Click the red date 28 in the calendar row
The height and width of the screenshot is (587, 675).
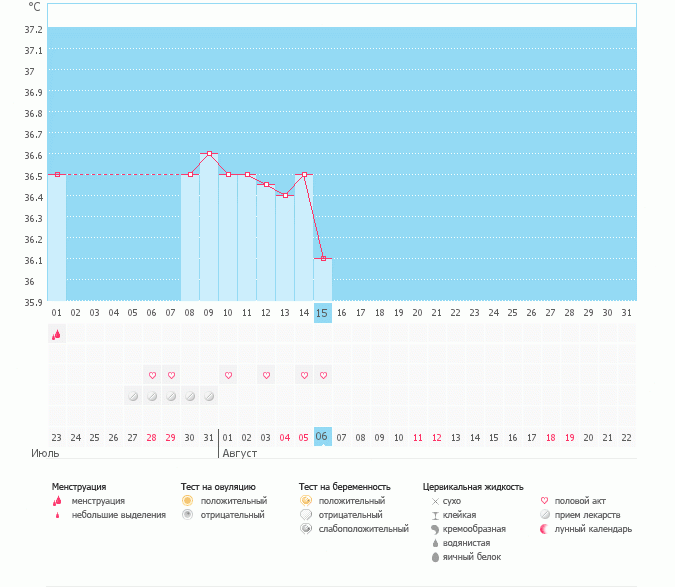click(152, 437)
